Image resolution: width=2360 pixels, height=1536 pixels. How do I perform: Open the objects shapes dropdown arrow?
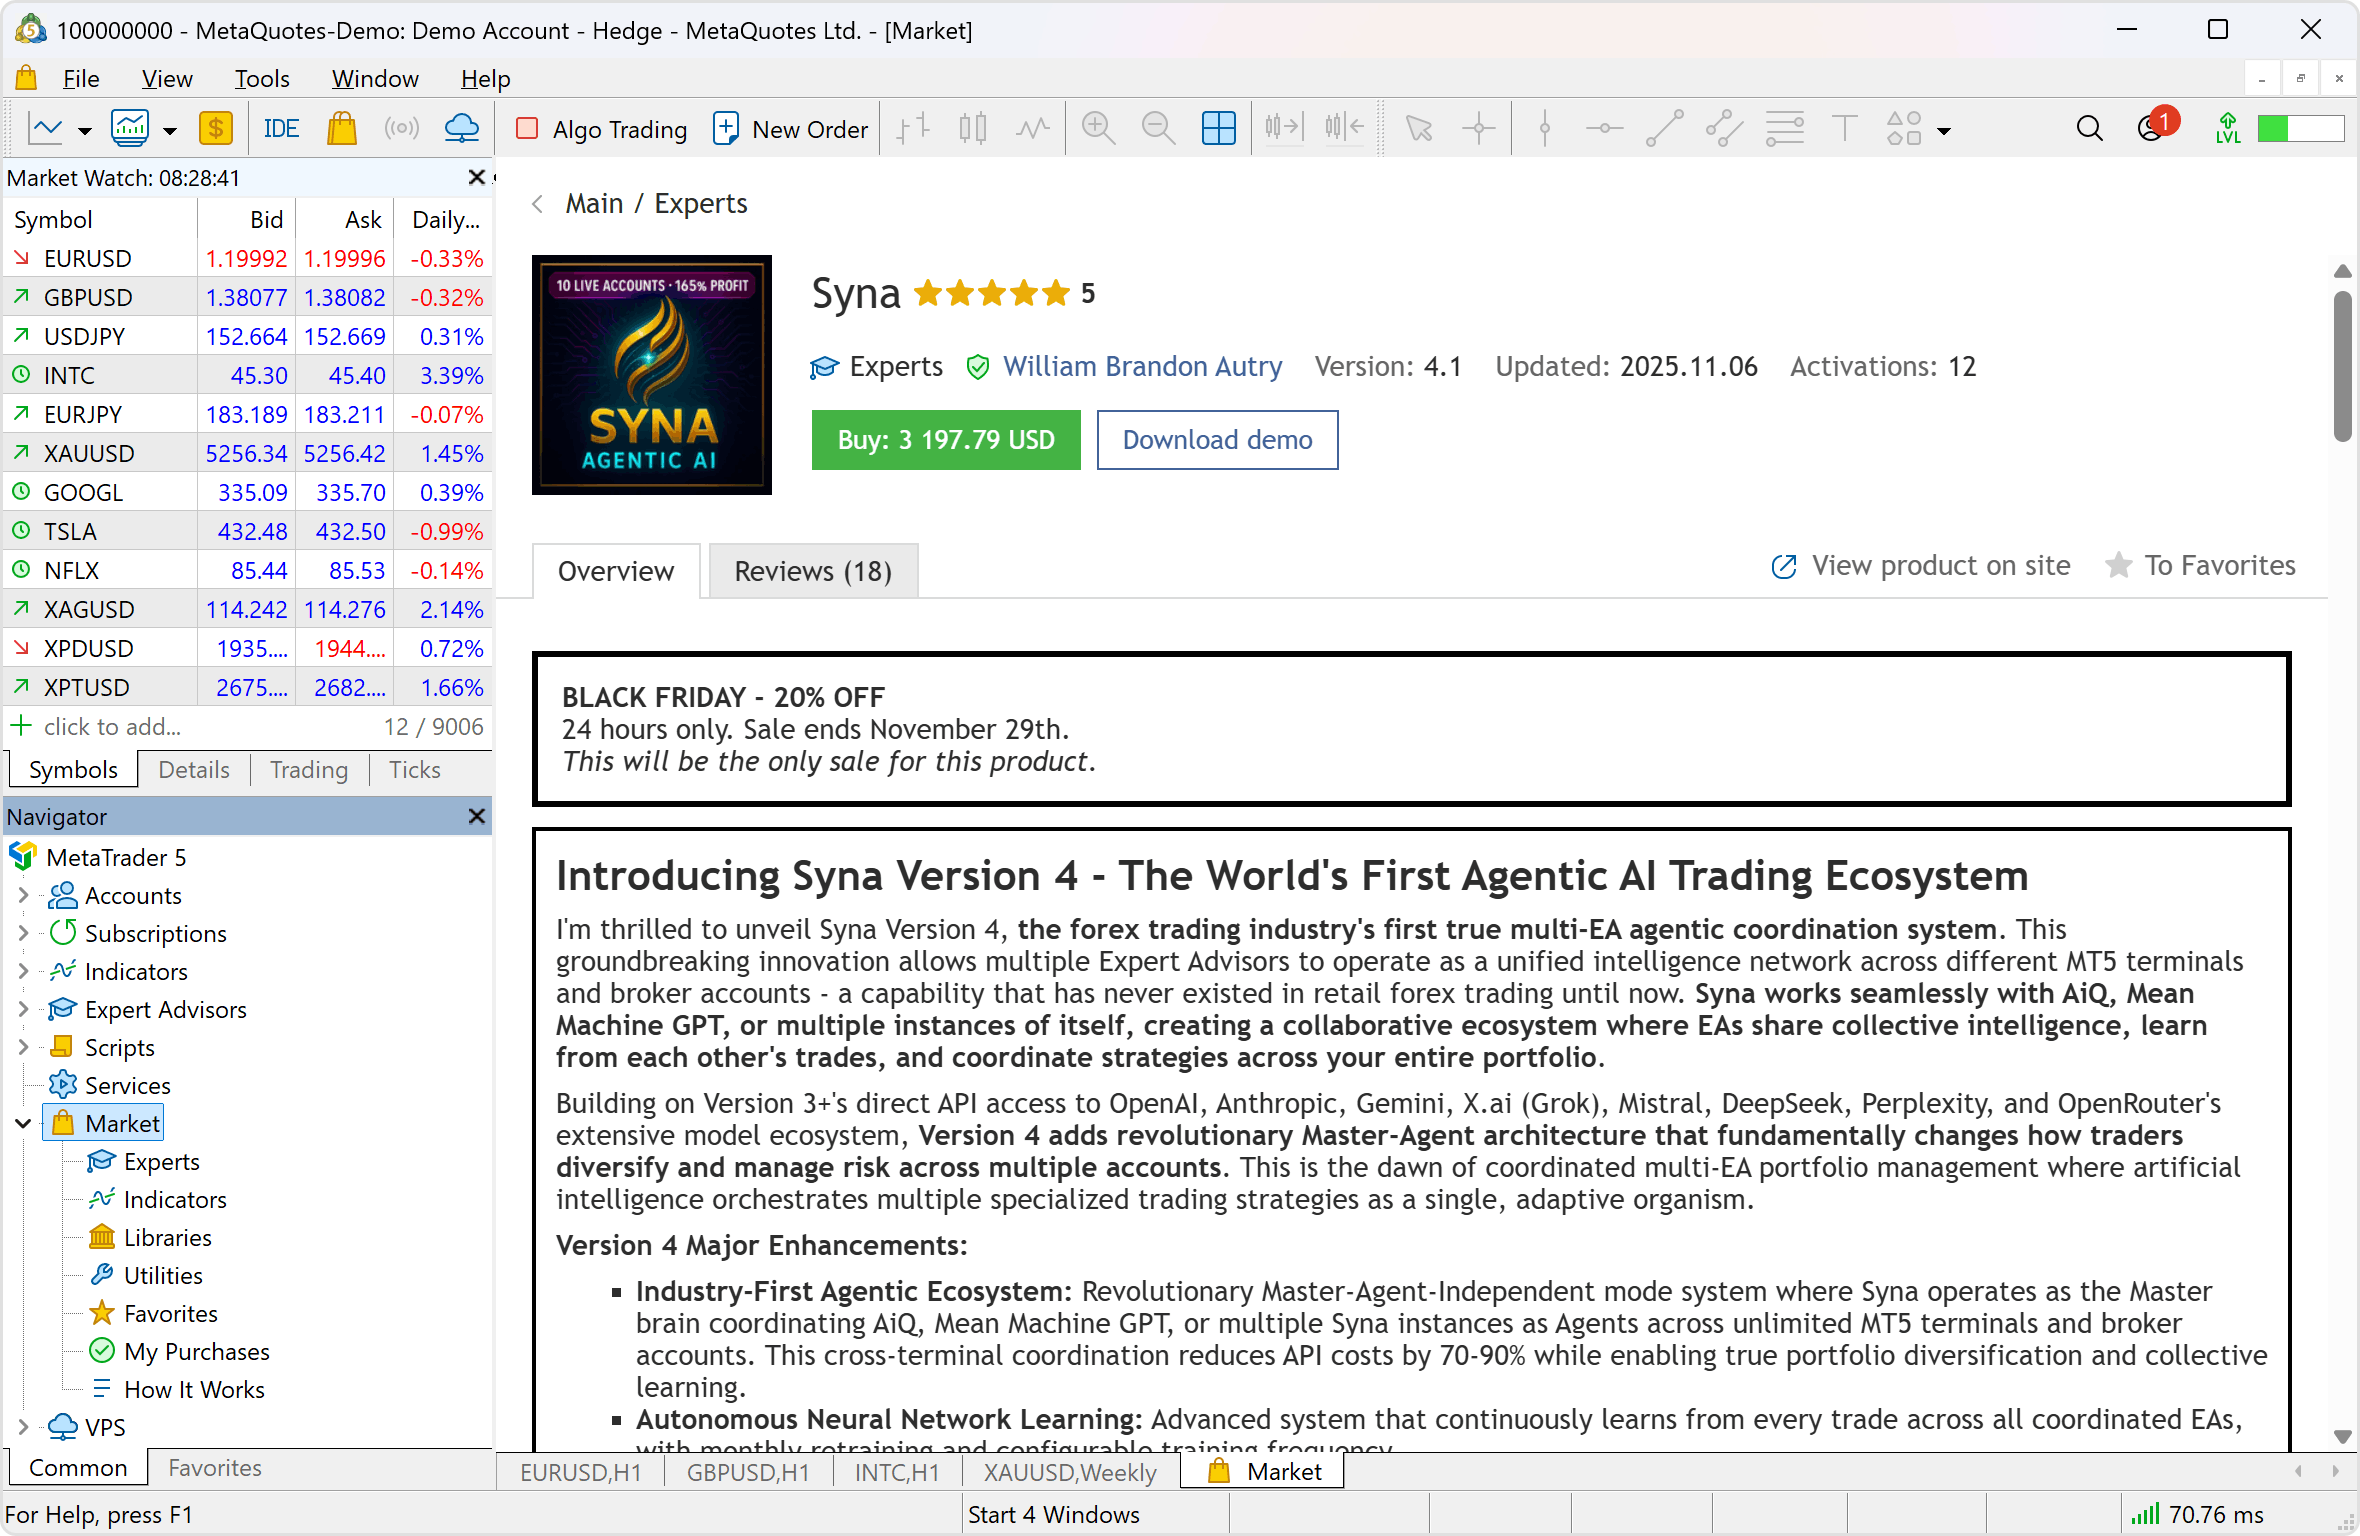click(x=1944, y=131)
